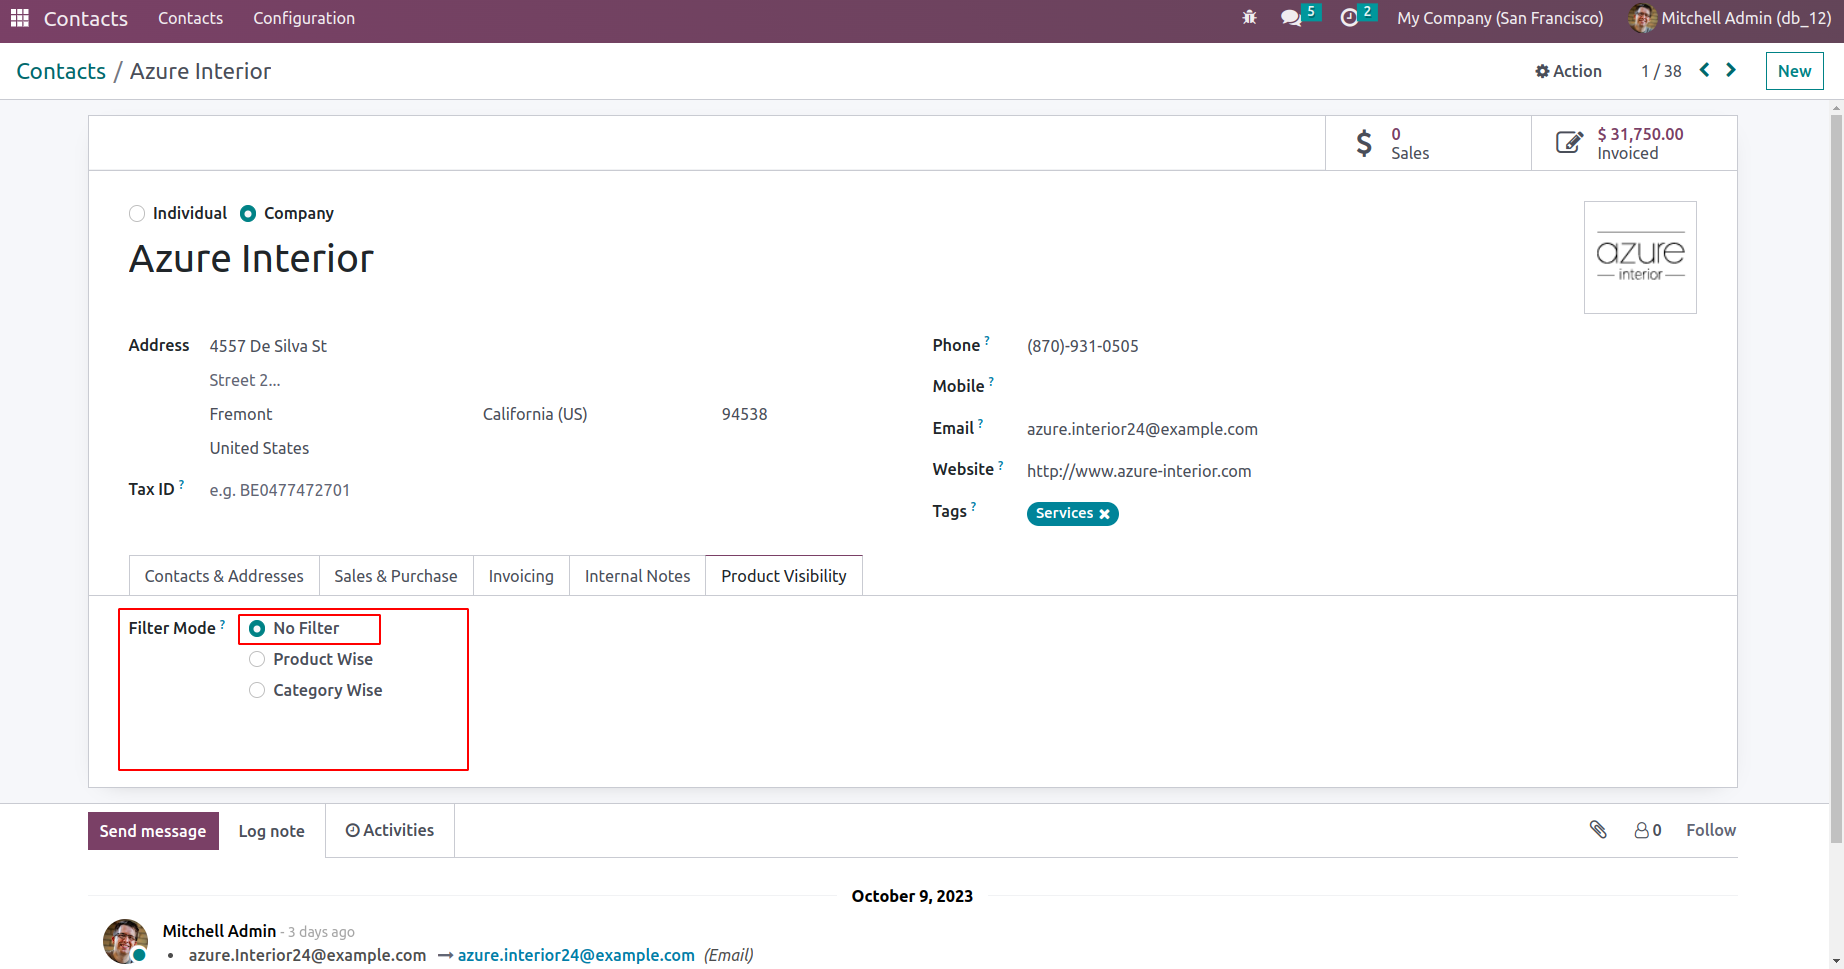Click the record pager 1 / 38

1661,71
